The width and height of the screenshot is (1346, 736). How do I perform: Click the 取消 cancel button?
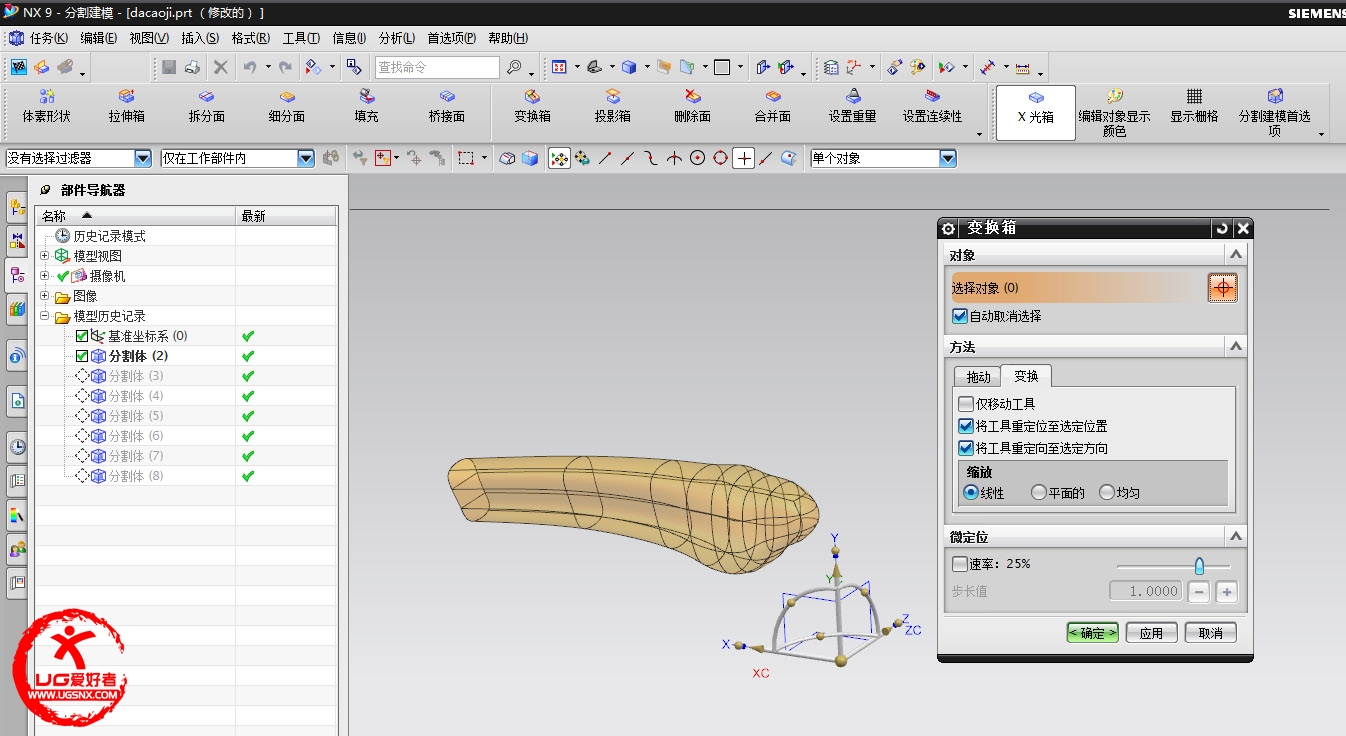pos(1210,633)
